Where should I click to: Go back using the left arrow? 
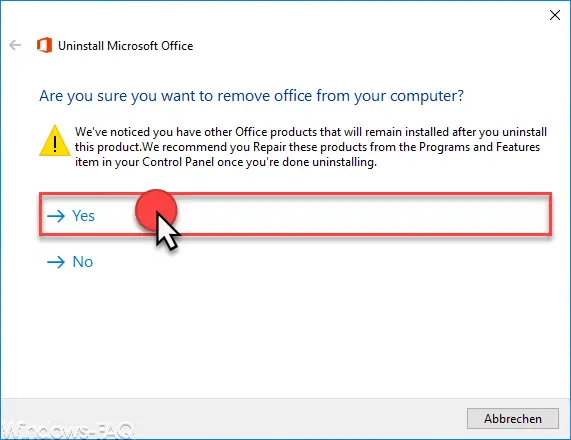coord(15,45)
